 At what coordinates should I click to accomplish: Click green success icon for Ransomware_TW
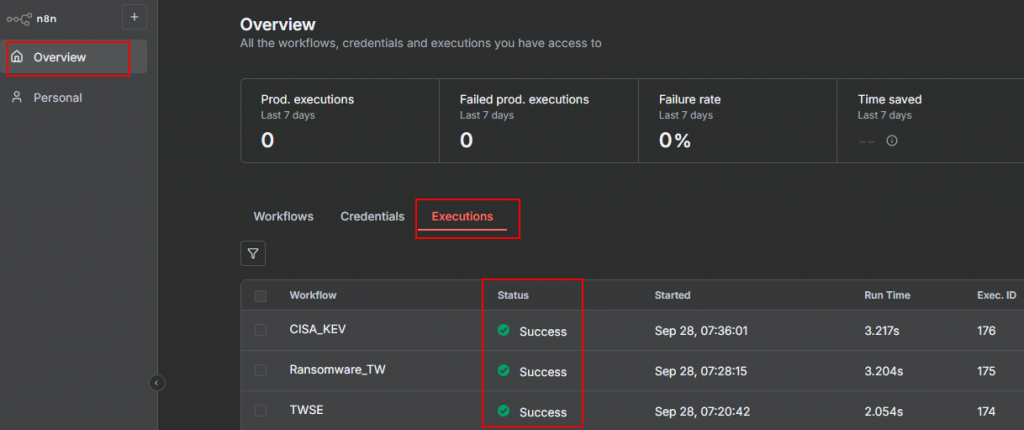pos(504,371)
